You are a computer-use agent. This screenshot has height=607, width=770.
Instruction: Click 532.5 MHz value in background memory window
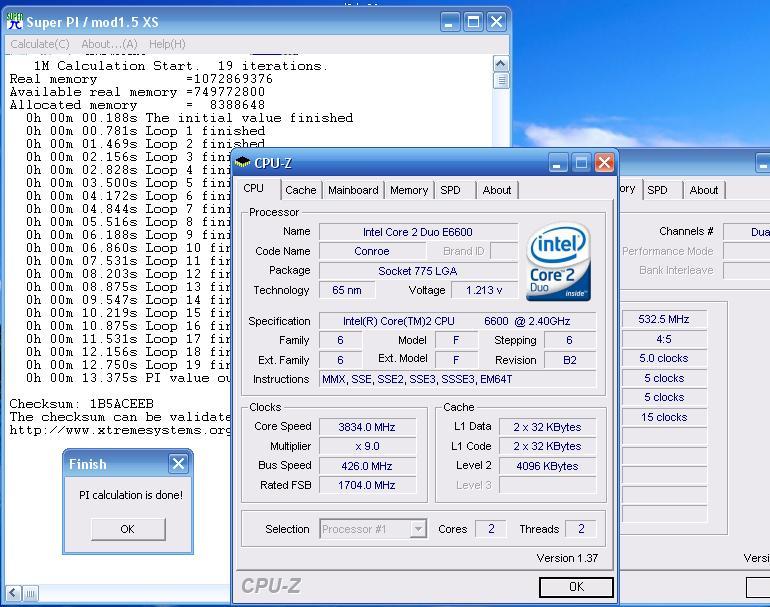pyautogui.click(x=664, y=319)
